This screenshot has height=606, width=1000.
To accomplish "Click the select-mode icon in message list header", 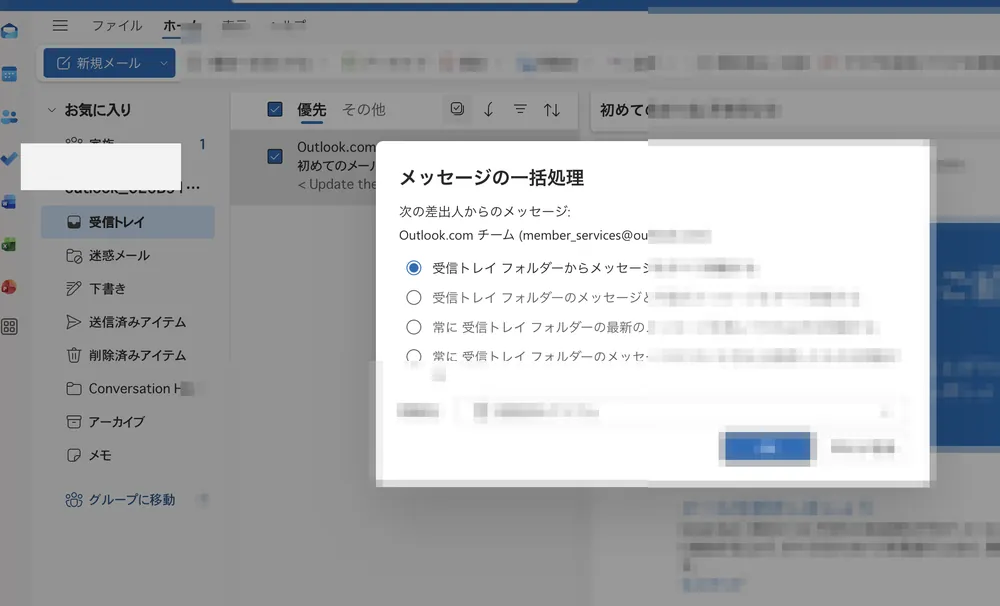I will [457, 109].
